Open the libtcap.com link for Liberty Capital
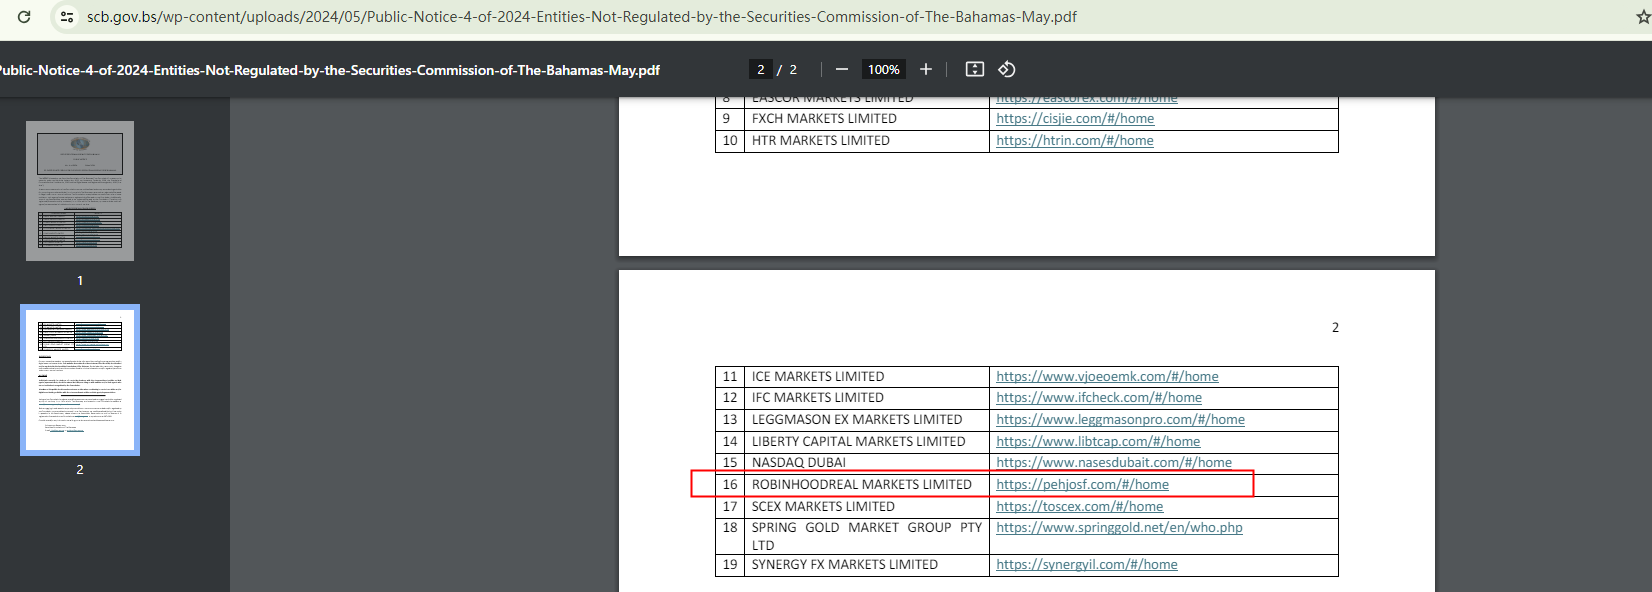The width and height of the screenshot is (1652, 592). [1097, 442]
